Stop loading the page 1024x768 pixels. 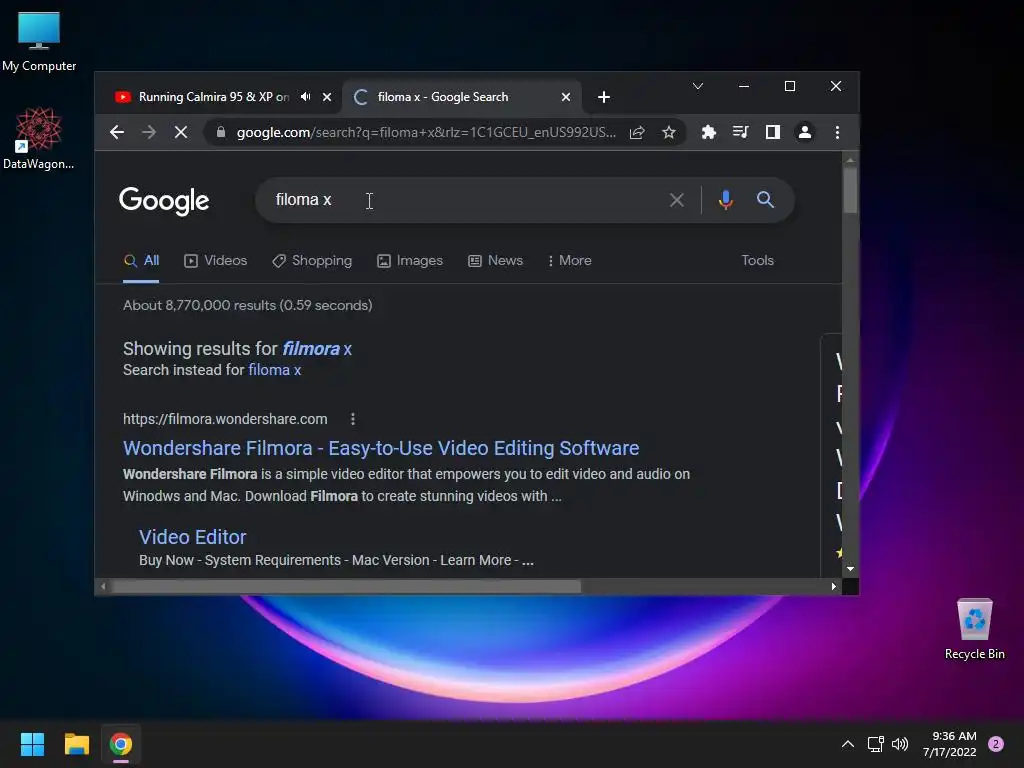click(x=181, y=133)
